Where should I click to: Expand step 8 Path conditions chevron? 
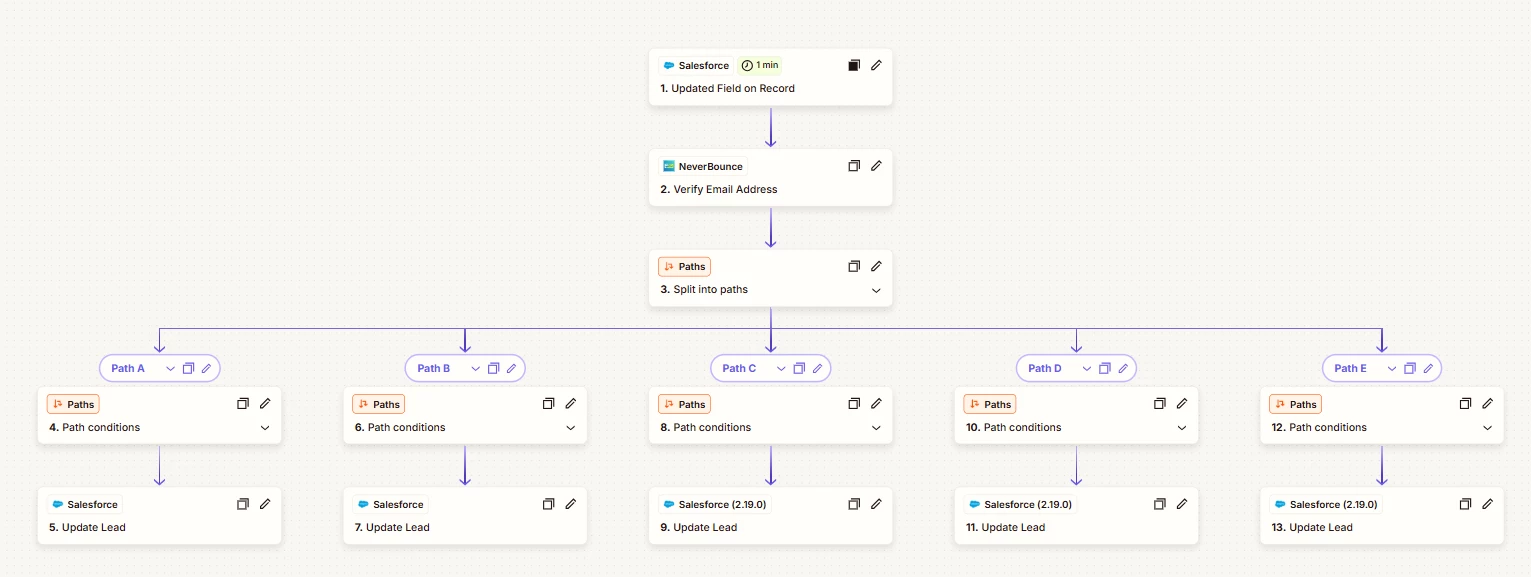pyautogui.click(x=876, y=428)
